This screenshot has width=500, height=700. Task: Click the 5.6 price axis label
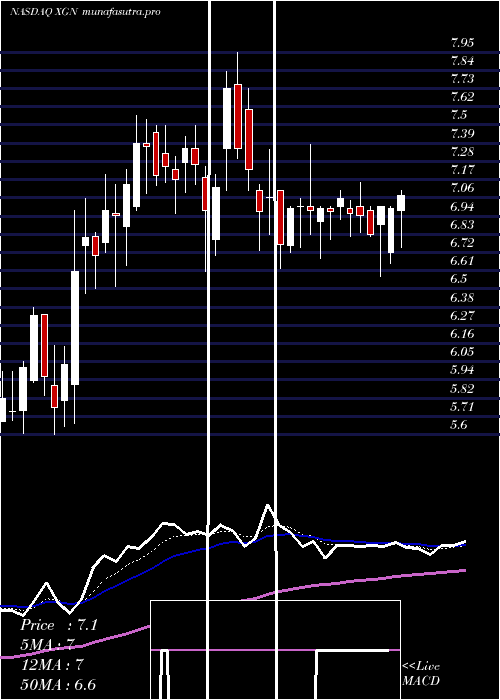point(458,425)
